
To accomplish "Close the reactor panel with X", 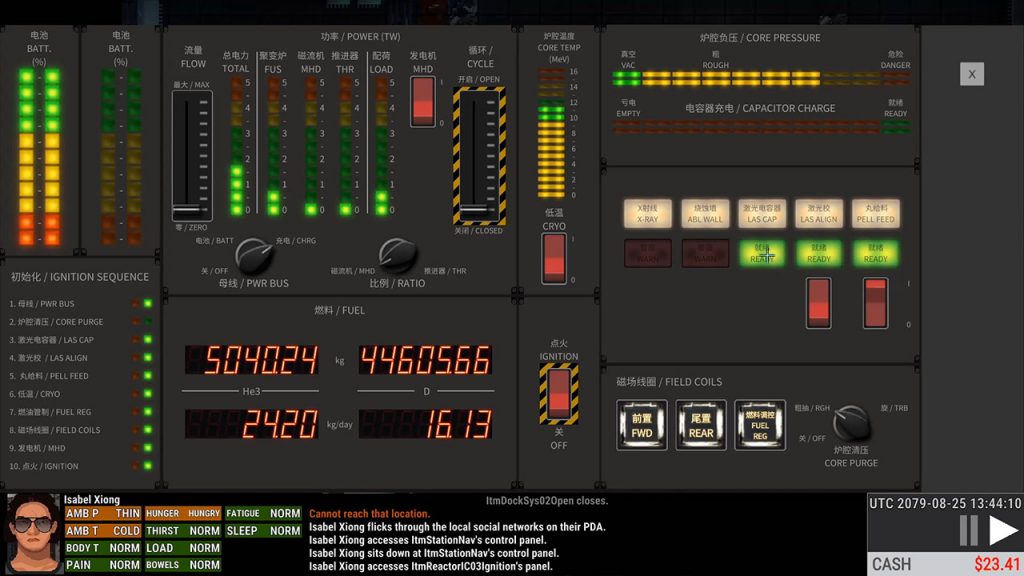I will pos(971,74).
